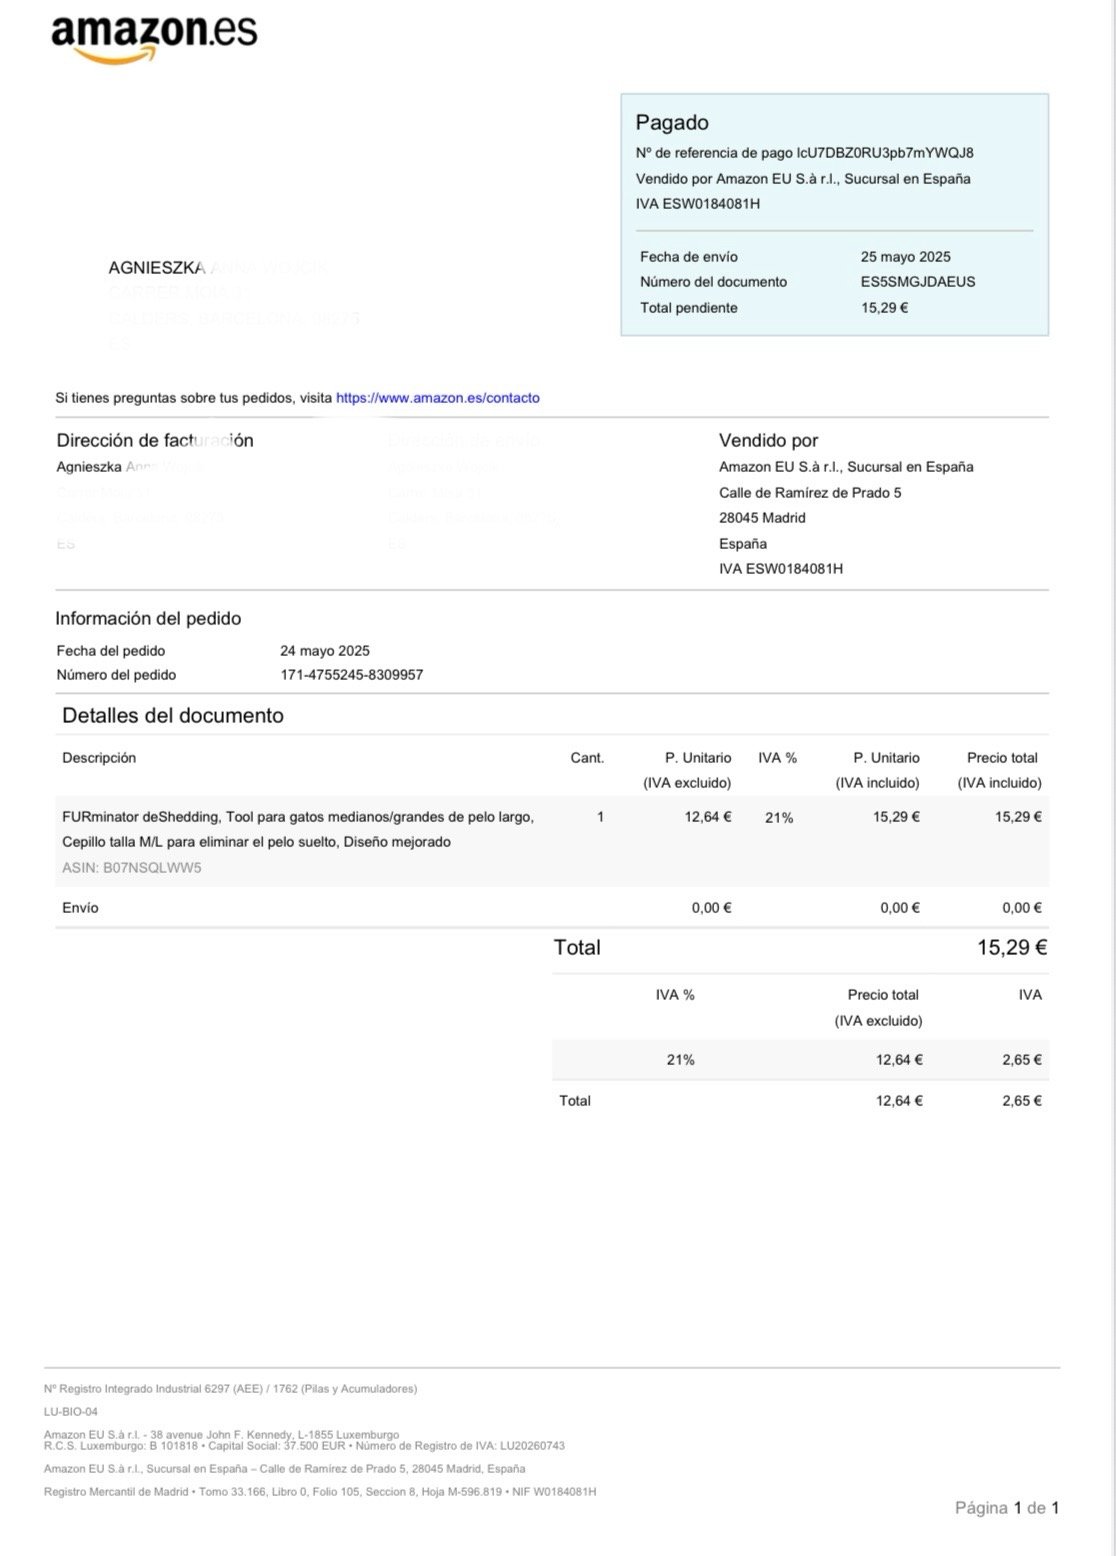
Task: Select the 'Fecha del pedido' label
Action: point(111,651)
